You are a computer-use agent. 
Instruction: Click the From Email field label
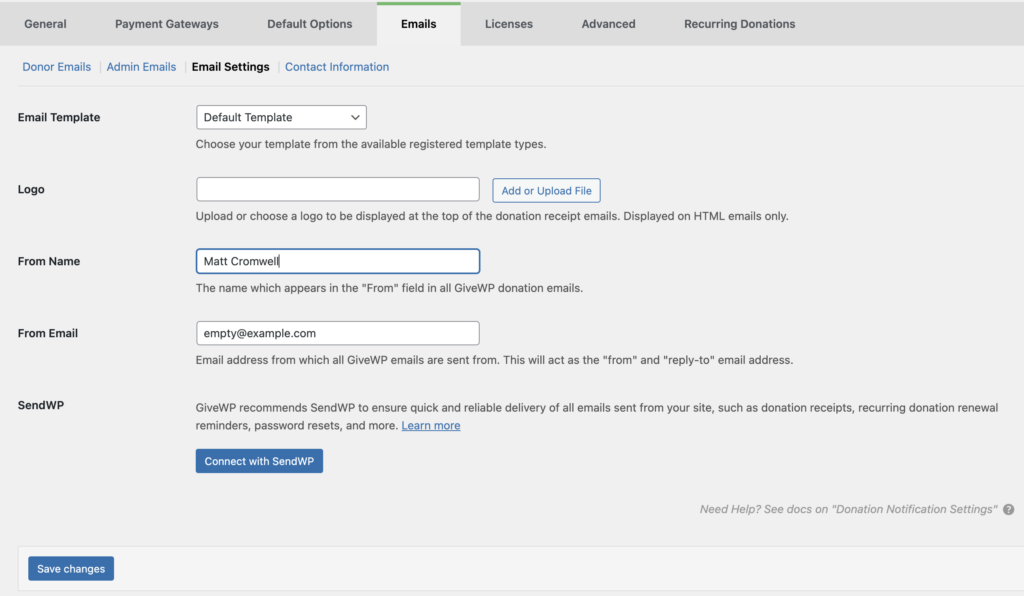(48, 333)
